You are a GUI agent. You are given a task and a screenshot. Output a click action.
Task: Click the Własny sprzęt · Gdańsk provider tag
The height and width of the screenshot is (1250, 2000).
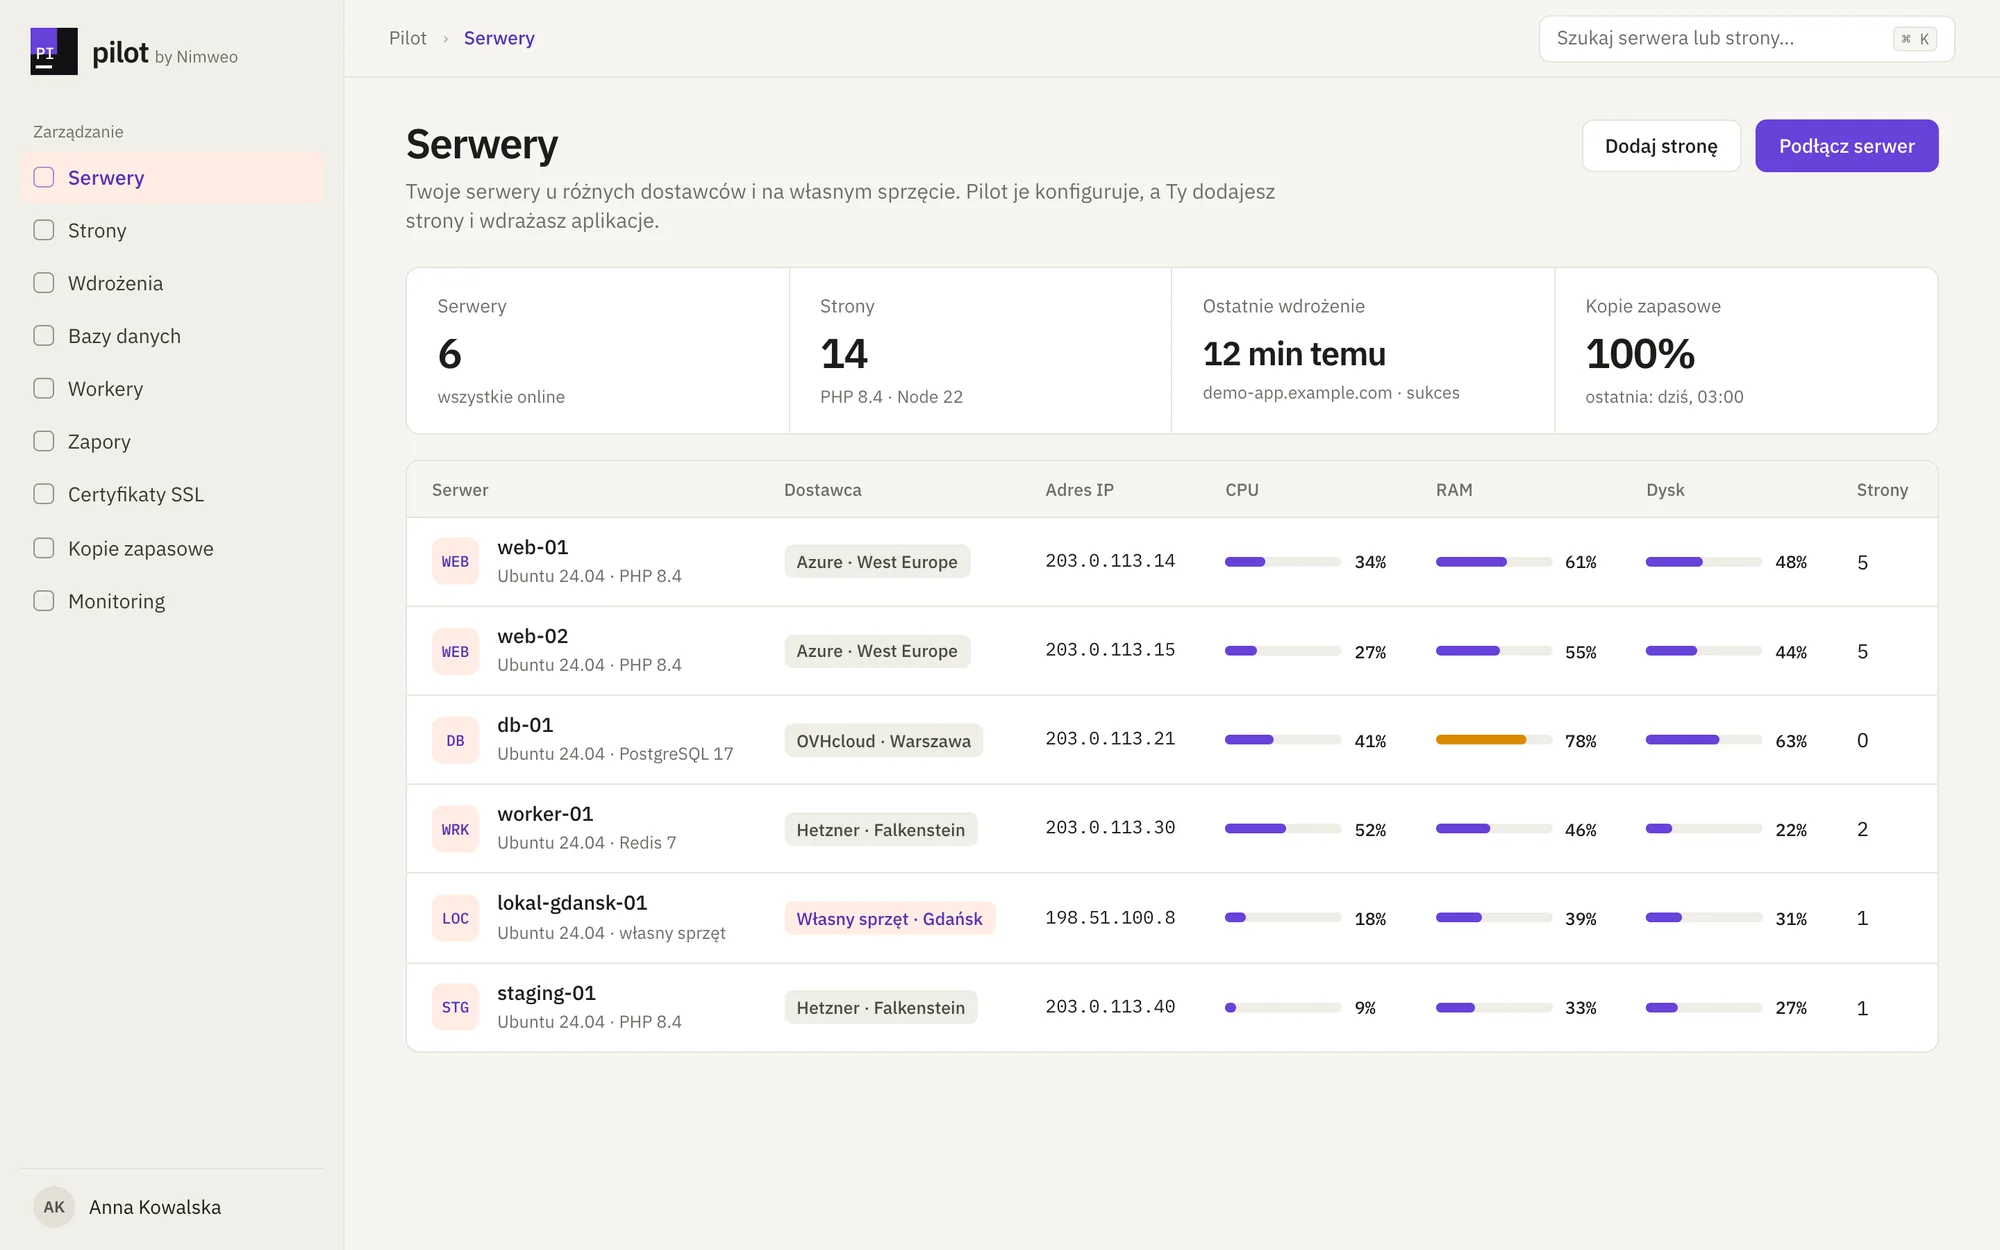889,919
